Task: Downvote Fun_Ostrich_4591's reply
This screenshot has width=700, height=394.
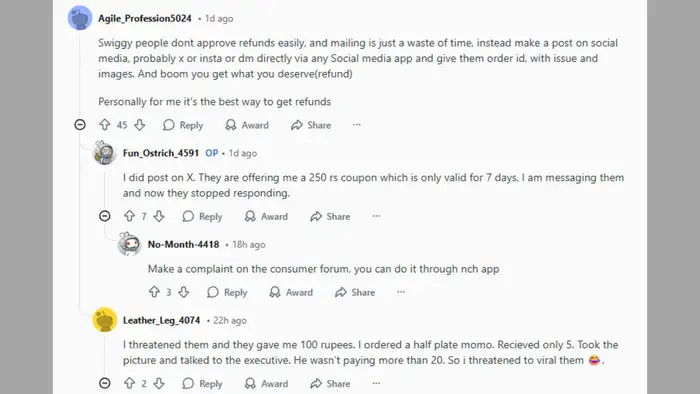Action: click(x=159, y=216)
